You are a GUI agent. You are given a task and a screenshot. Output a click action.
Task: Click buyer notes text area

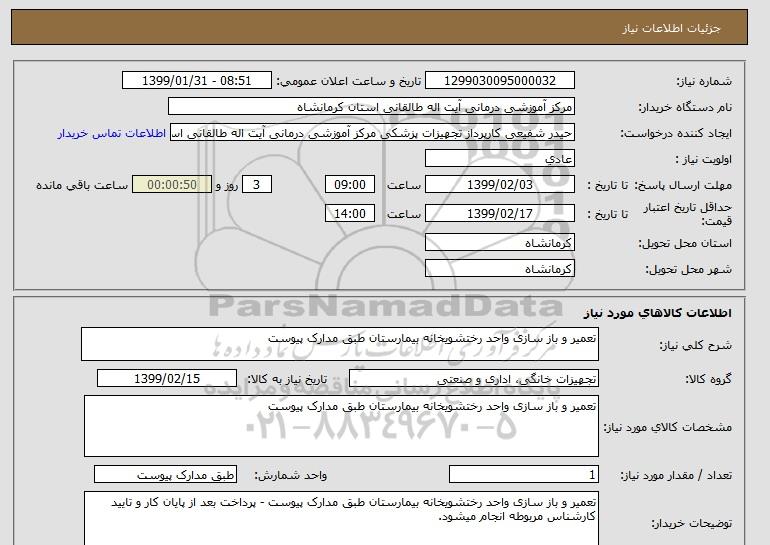point(341,518)
